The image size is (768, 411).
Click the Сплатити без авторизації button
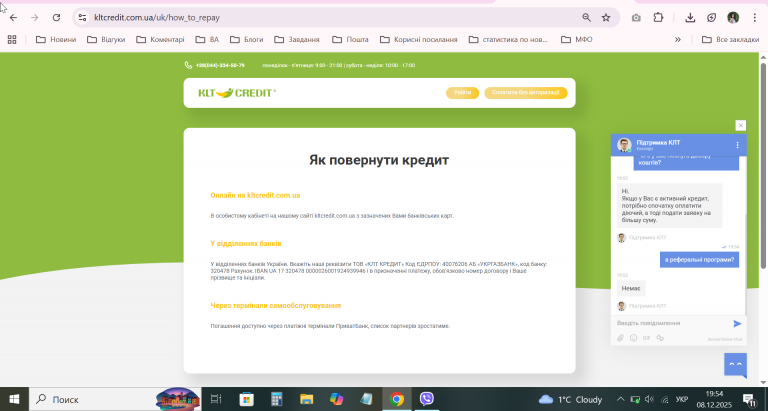point(526,93)
